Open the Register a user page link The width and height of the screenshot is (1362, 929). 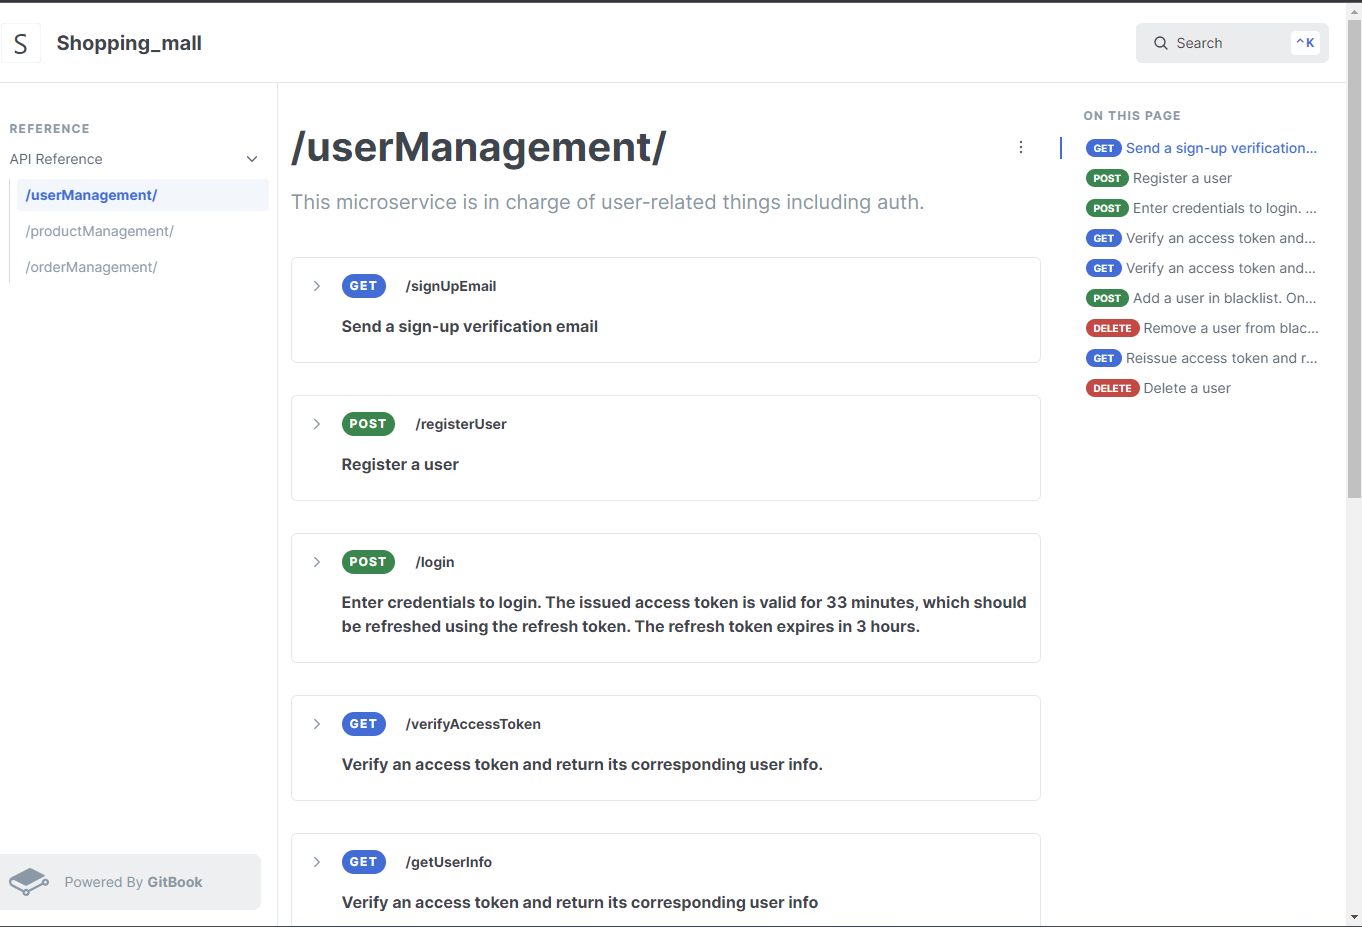tap(1183, 178)
